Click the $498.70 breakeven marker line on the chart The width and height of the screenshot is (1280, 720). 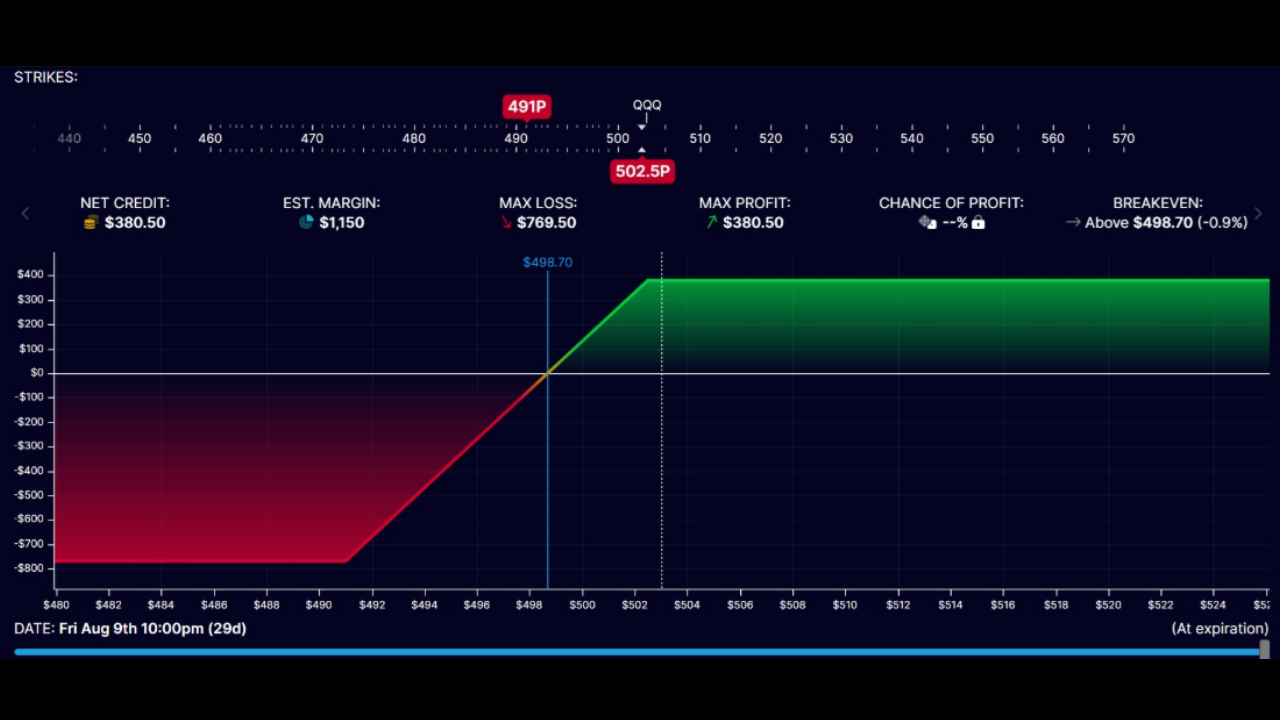[548, 420]
